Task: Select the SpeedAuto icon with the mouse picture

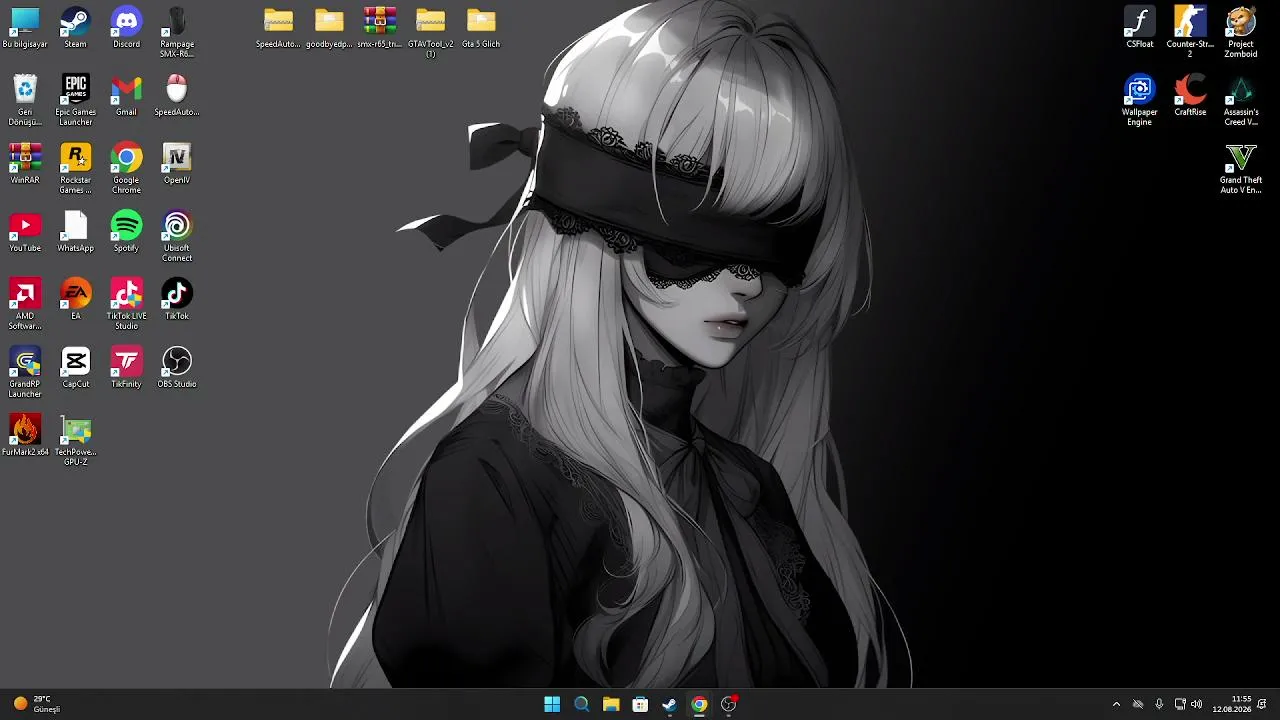Action: 177,96
